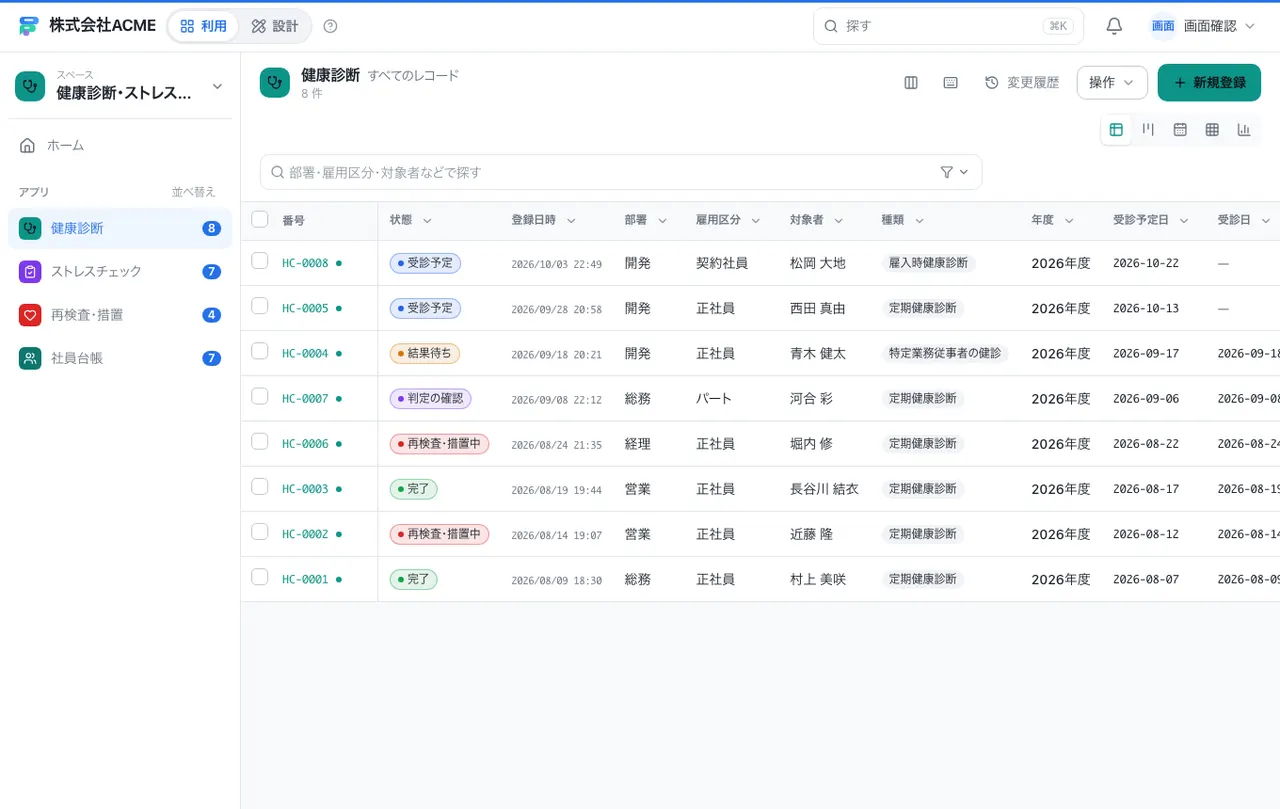This screenshot has width=1280, height=809.
Task: Check the box for row HC-0001
Action: 260,577
